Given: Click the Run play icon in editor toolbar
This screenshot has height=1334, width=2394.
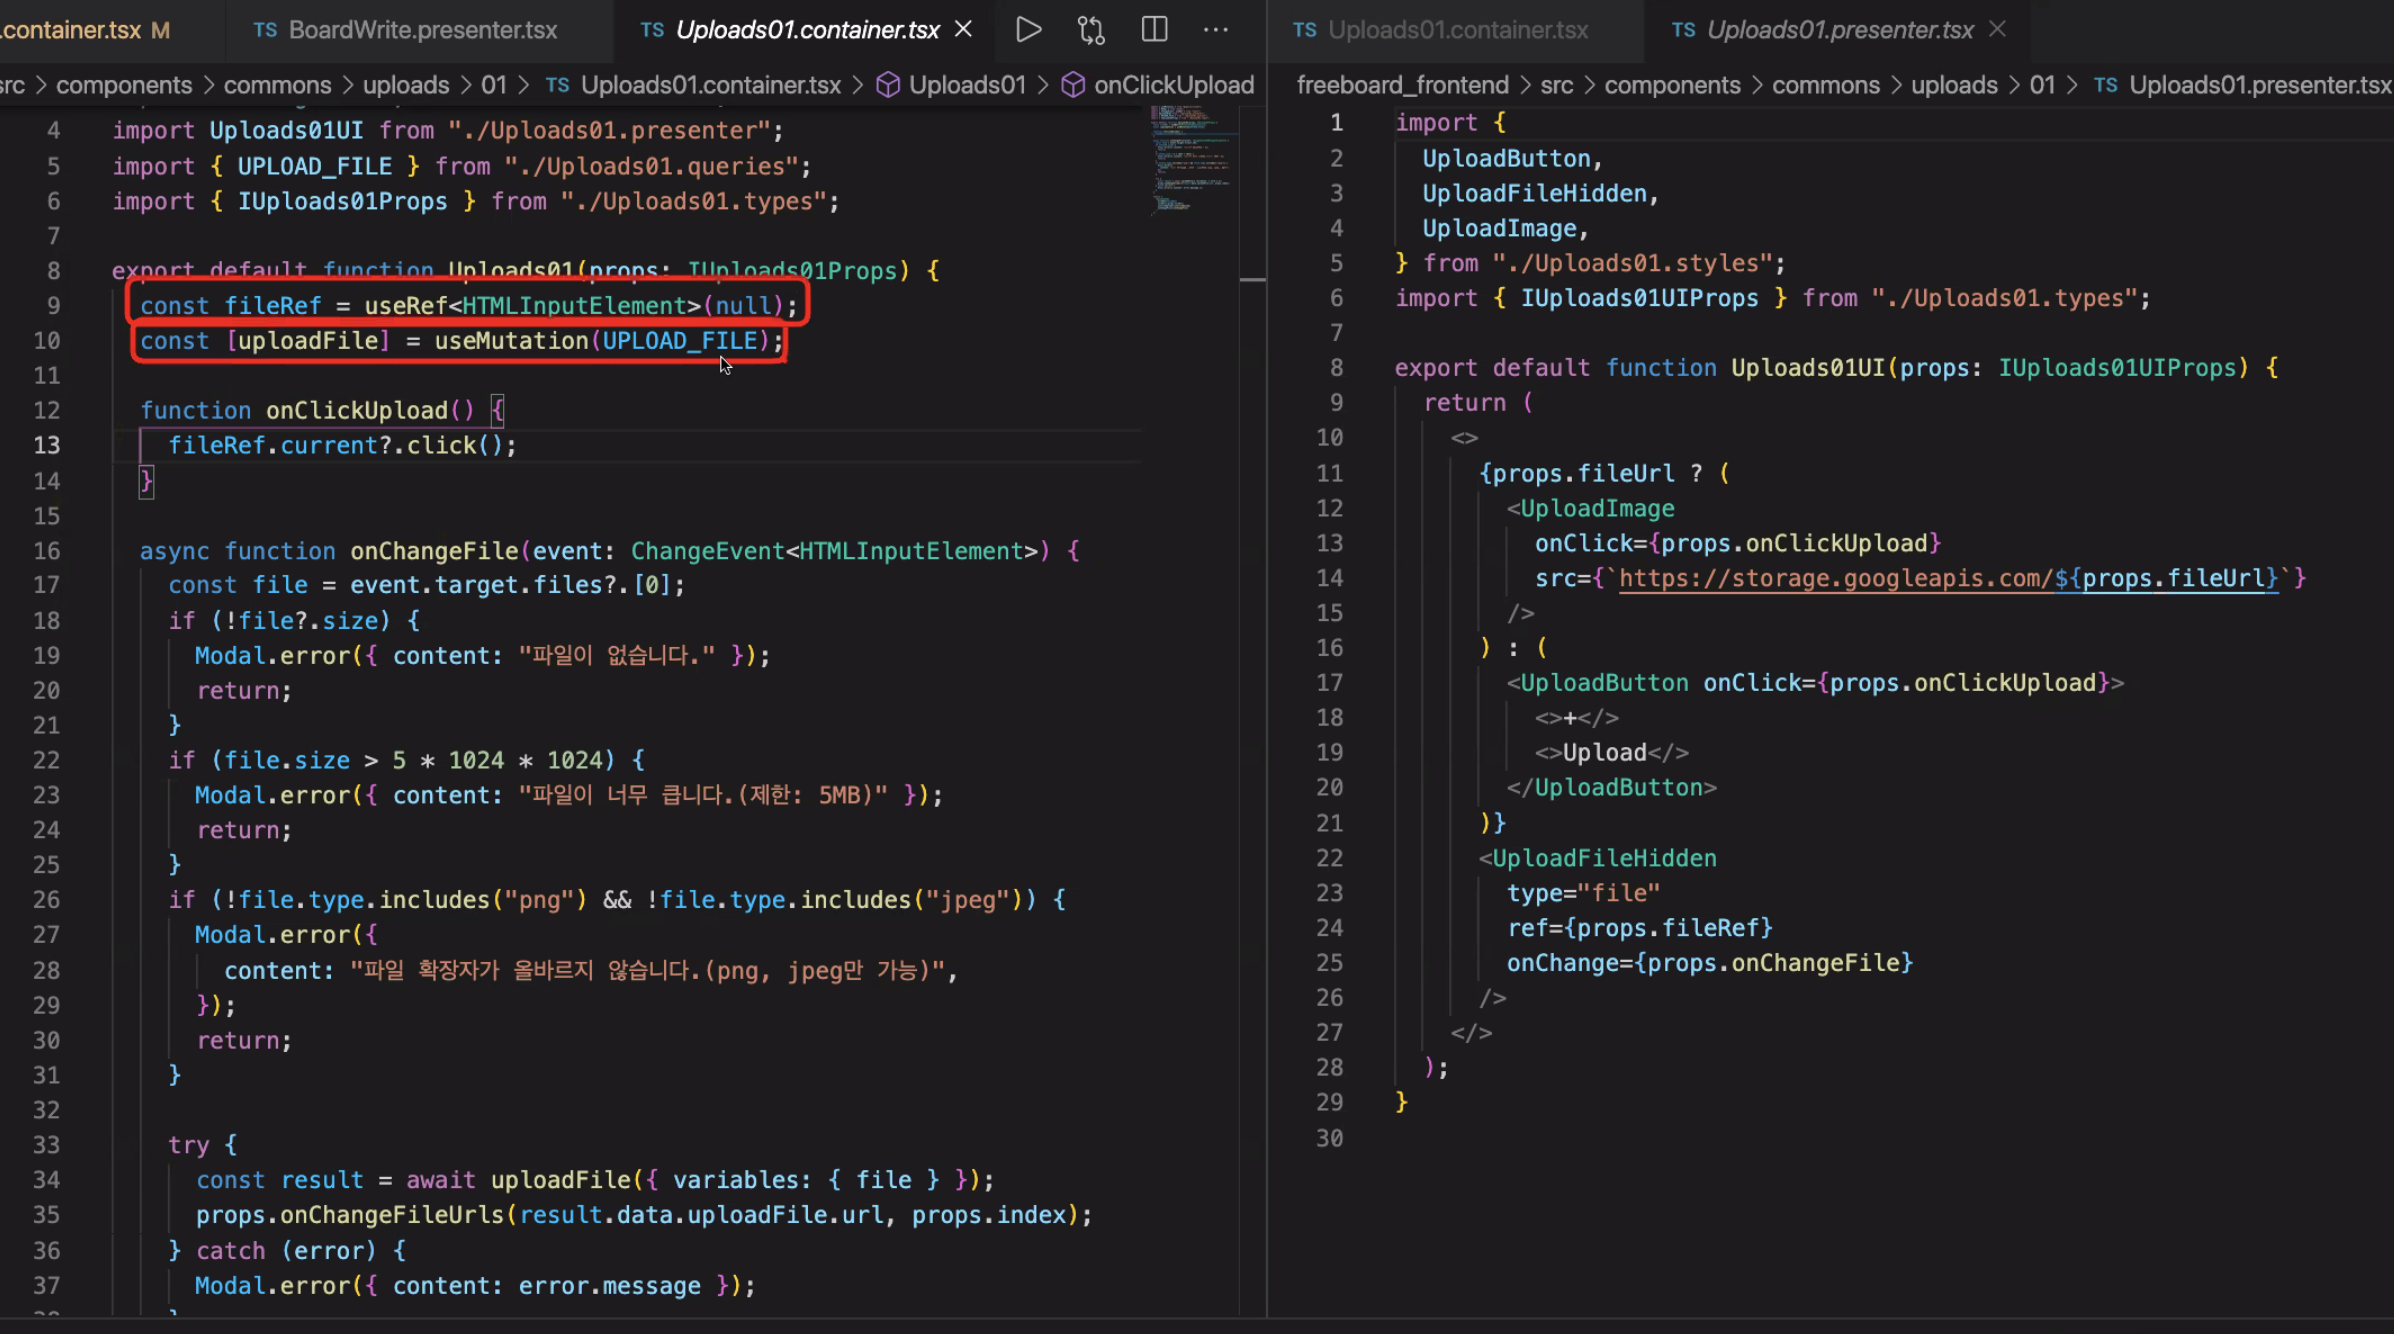Looking at the screenshot, I should [1028, 29].
